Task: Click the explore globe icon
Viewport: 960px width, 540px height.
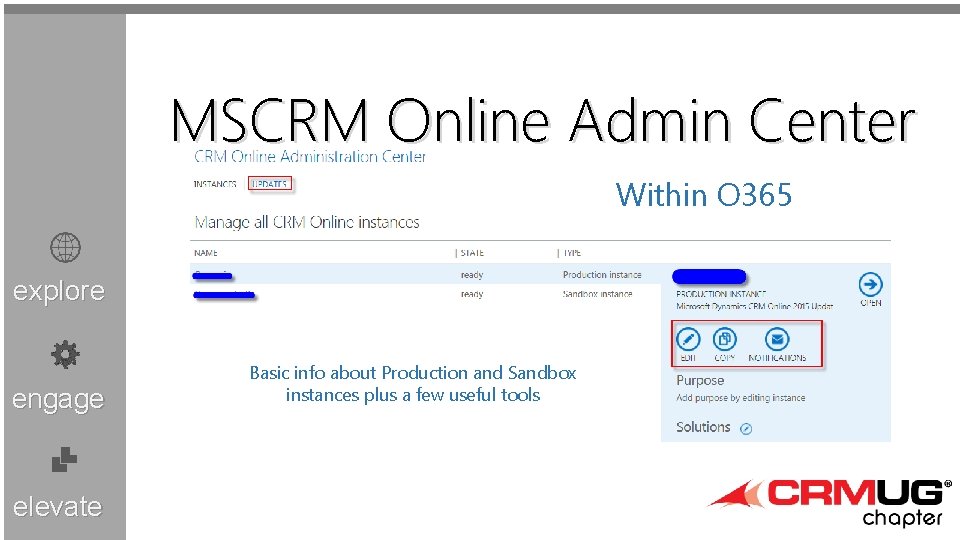Action: pyautogui.click(x=65, y=247)
